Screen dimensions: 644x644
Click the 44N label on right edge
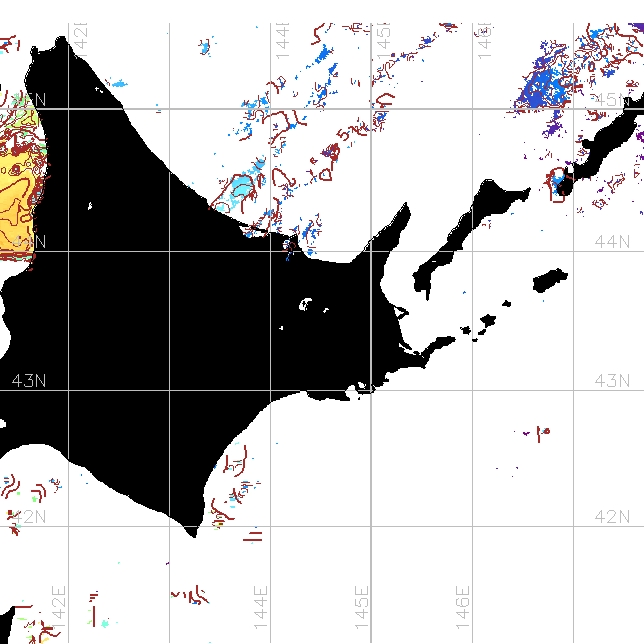(x=612, y=241)
